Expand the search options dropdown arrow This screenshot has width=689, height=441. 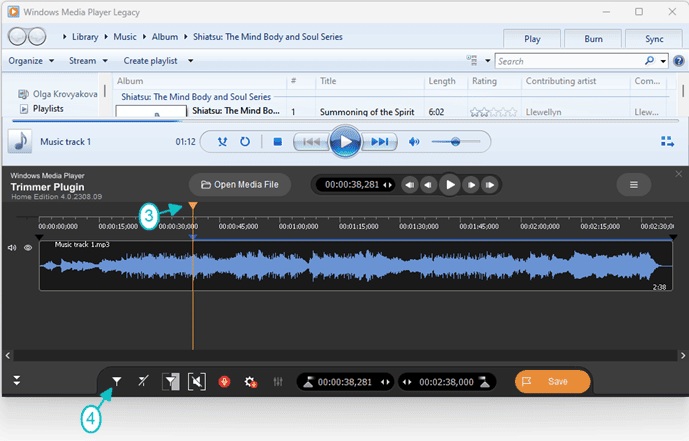click(x=663, y=61)
